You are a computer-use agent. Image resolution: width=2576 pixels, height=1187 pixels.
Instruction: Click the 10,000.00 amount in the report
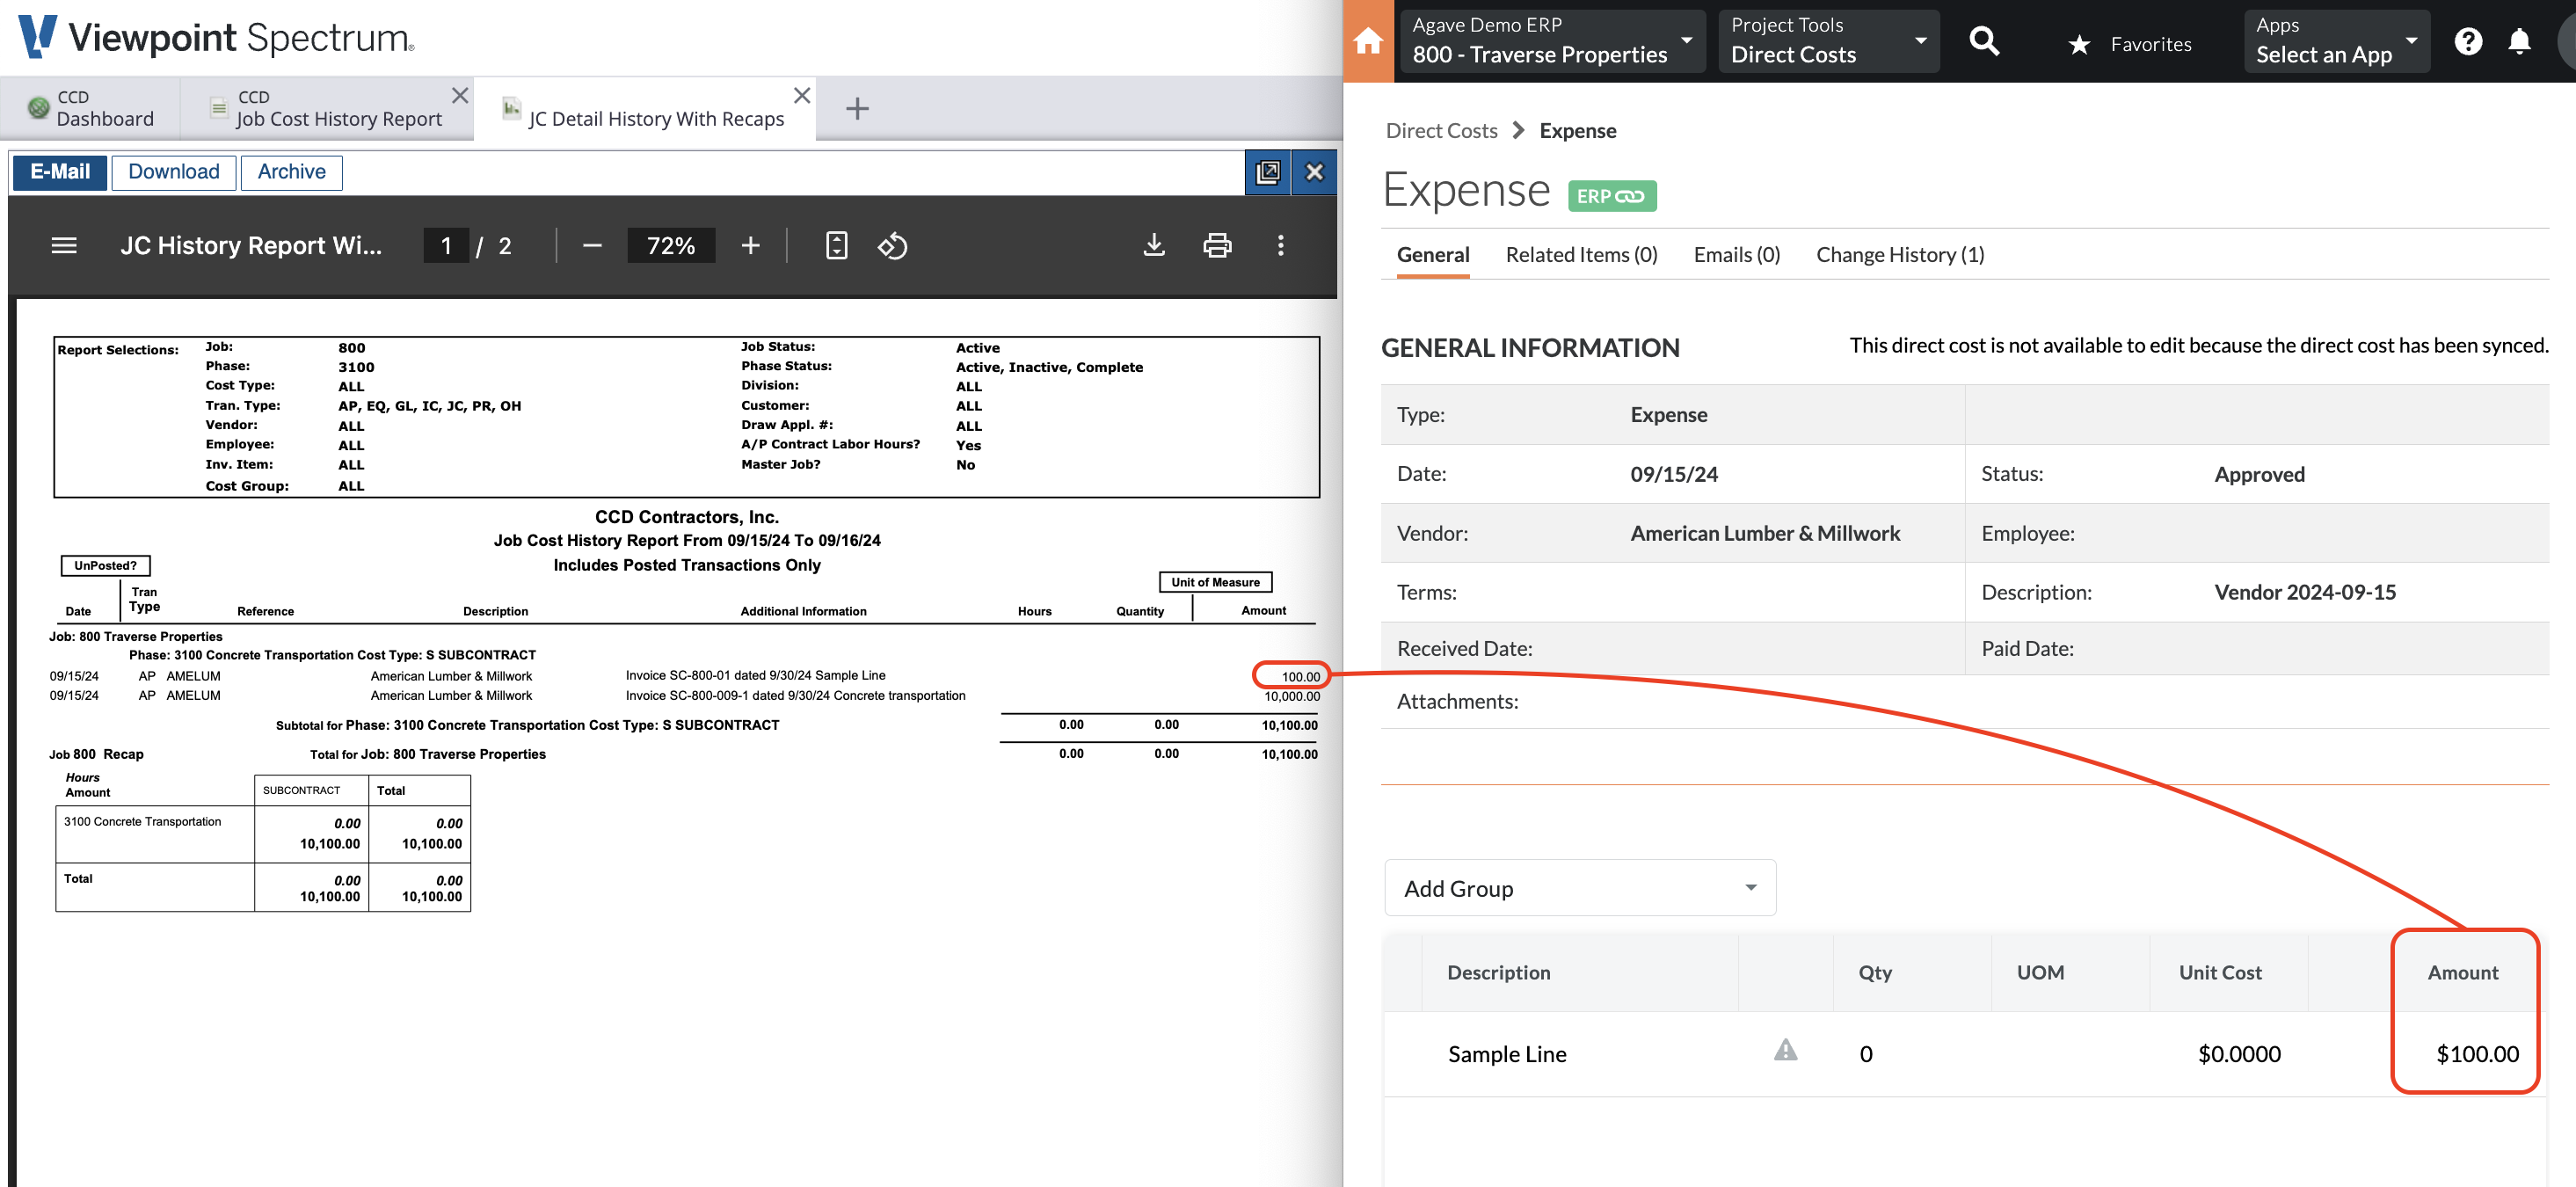pyautogui.click(x=1291, y=696)
